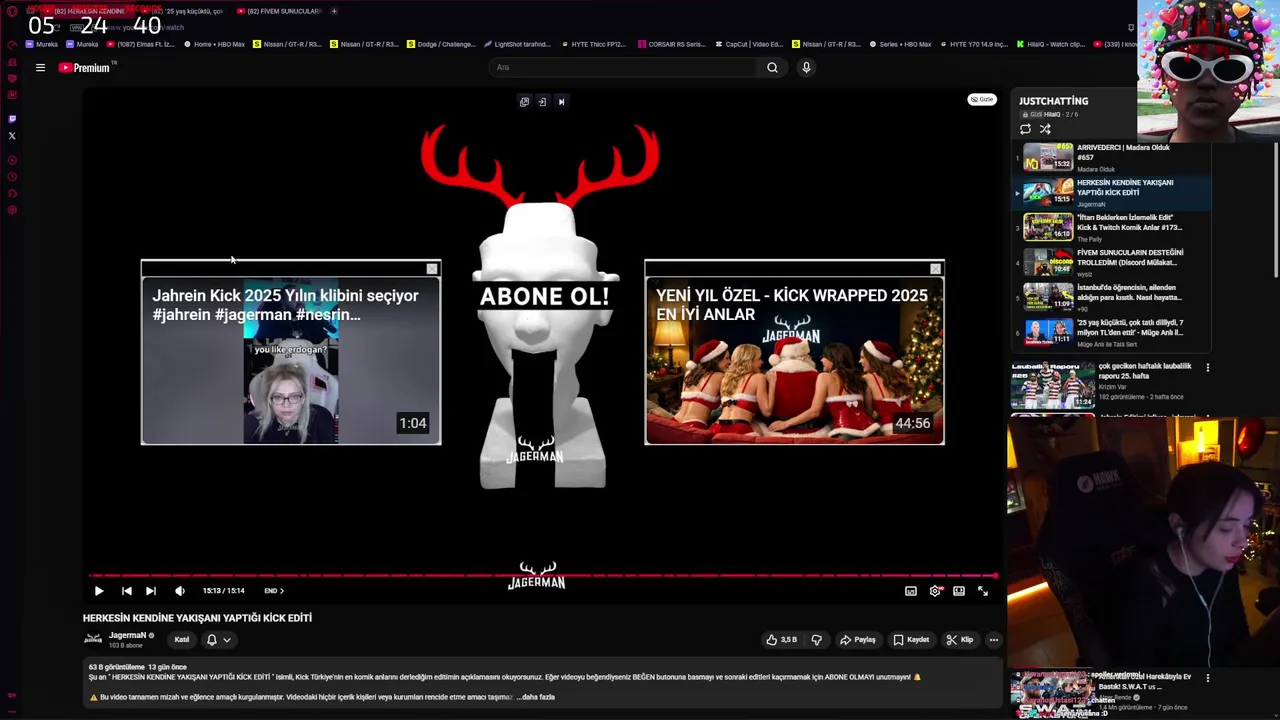Open notification bell dropdown
1280x720 pixels.
[218, 640]
